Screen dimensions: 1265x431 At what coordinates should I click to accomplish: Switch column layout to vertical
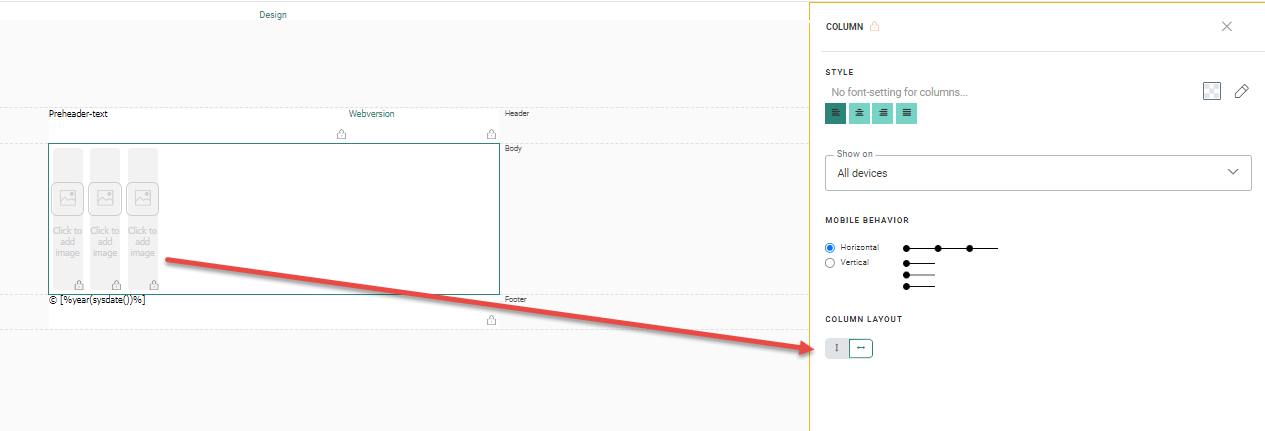tap(837, 348)
